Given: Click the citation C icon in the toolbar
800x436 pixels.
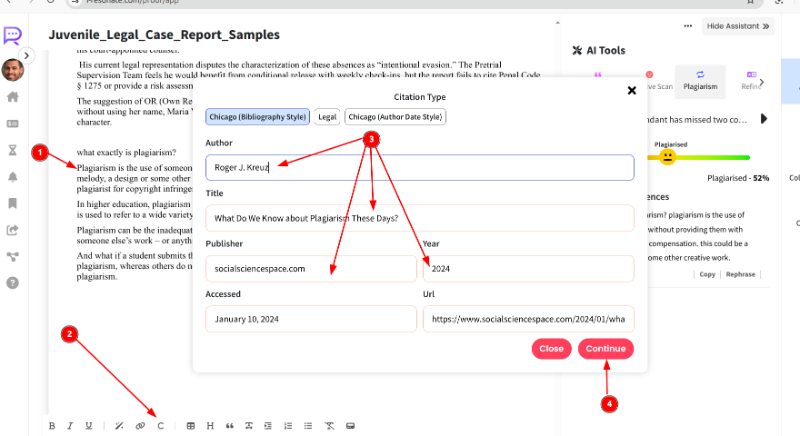Looking at the screenshot, I should click(x=161, y=426).
